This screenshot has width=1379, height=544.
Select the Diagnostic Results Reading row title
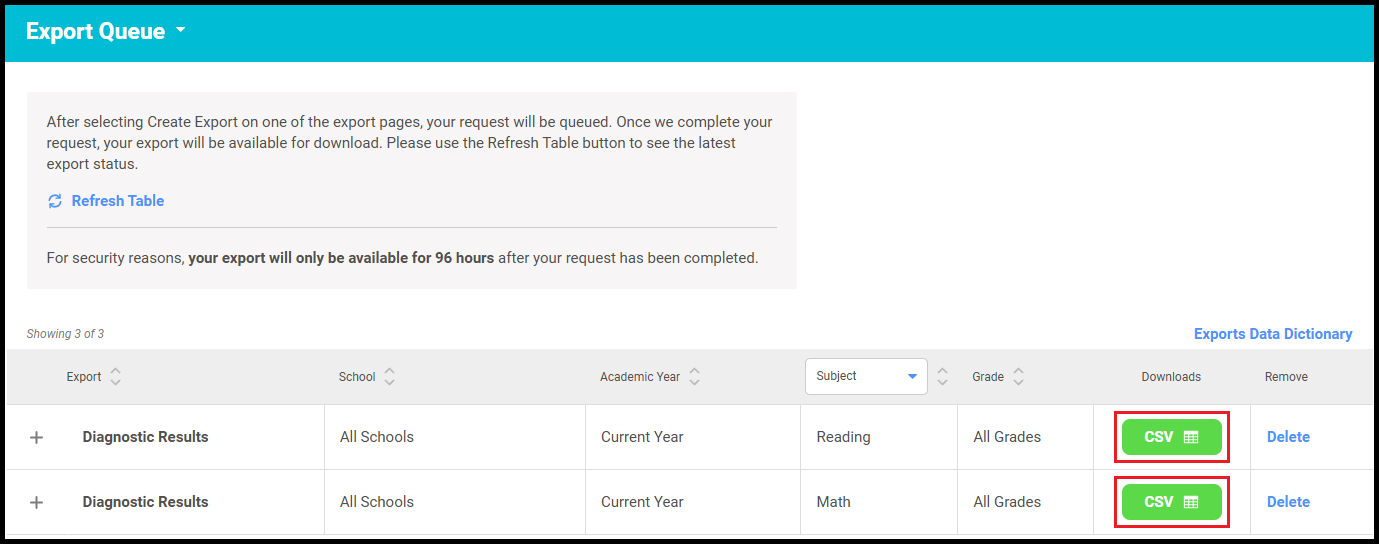point(146,437)
